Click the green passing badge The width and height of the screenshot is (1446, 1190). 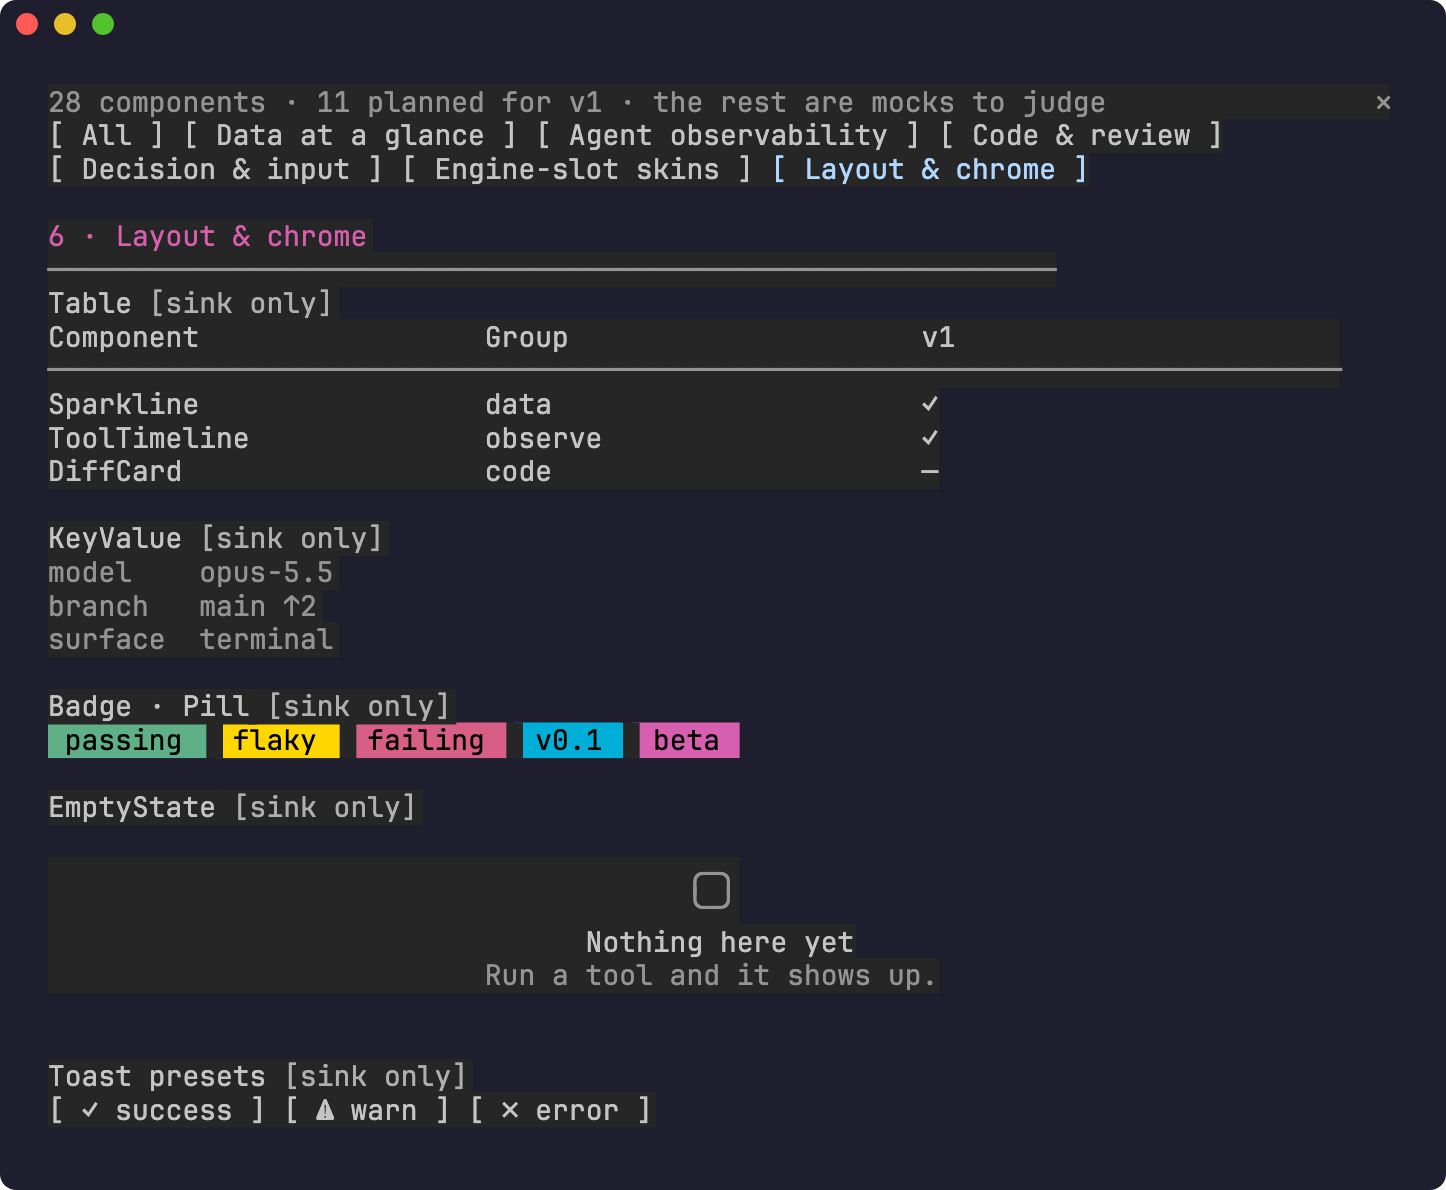point(127,740)
